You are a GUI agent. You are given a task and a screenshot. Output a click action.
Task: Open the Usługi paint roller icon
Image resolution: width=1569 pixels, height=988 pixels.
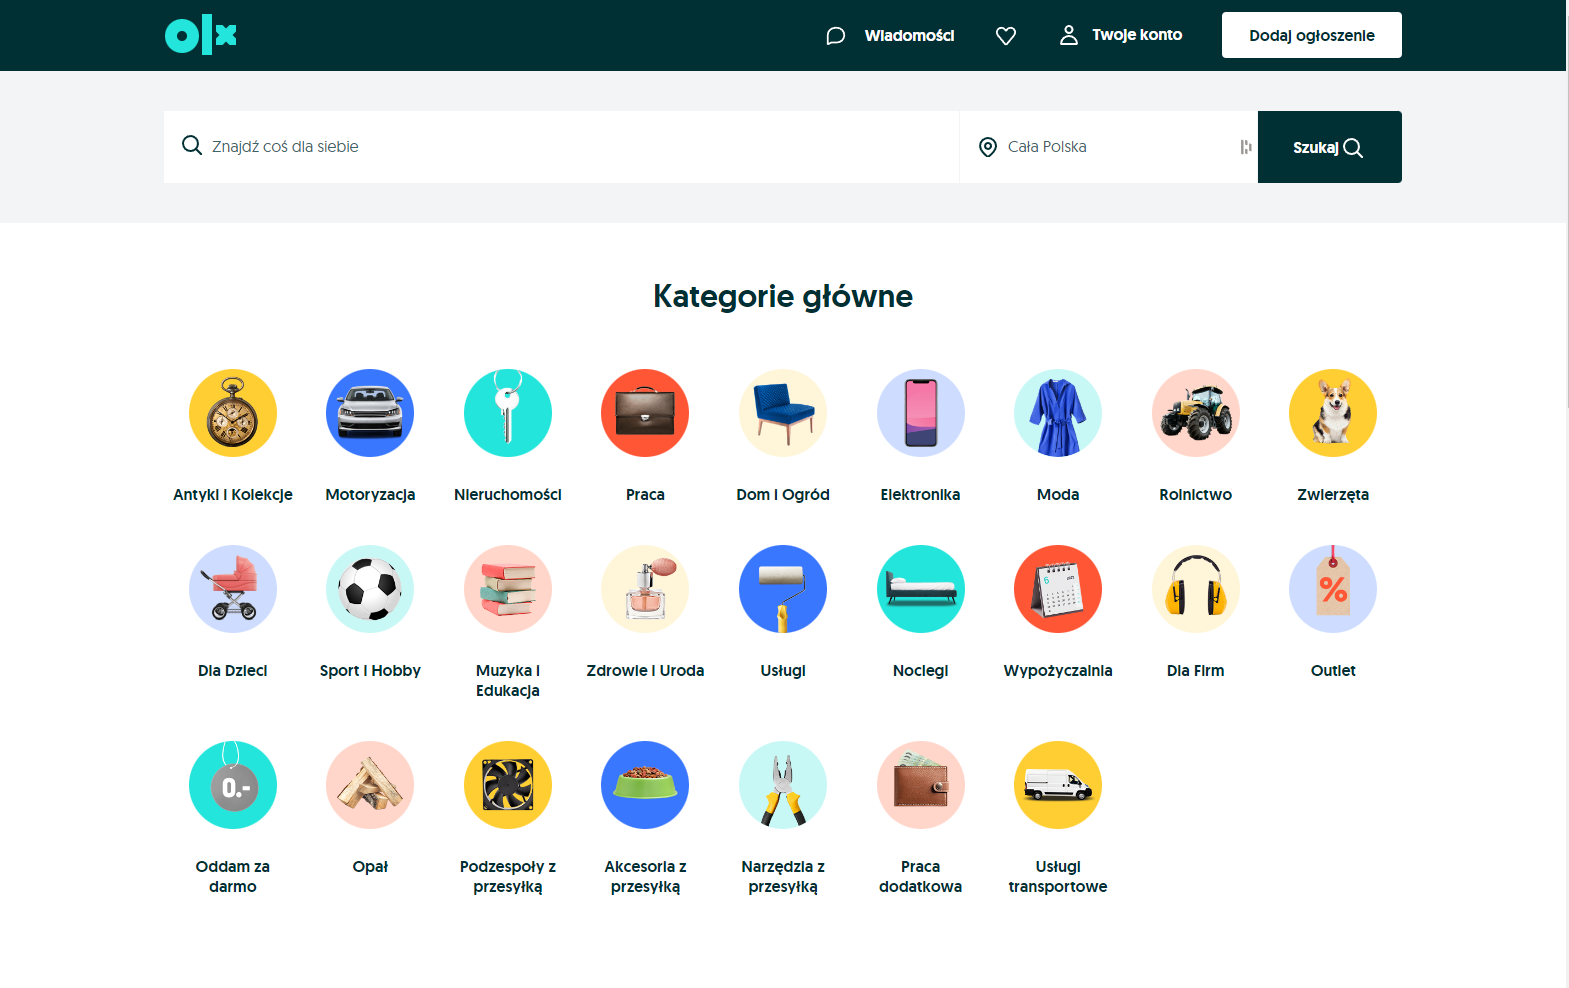(783, 589)
